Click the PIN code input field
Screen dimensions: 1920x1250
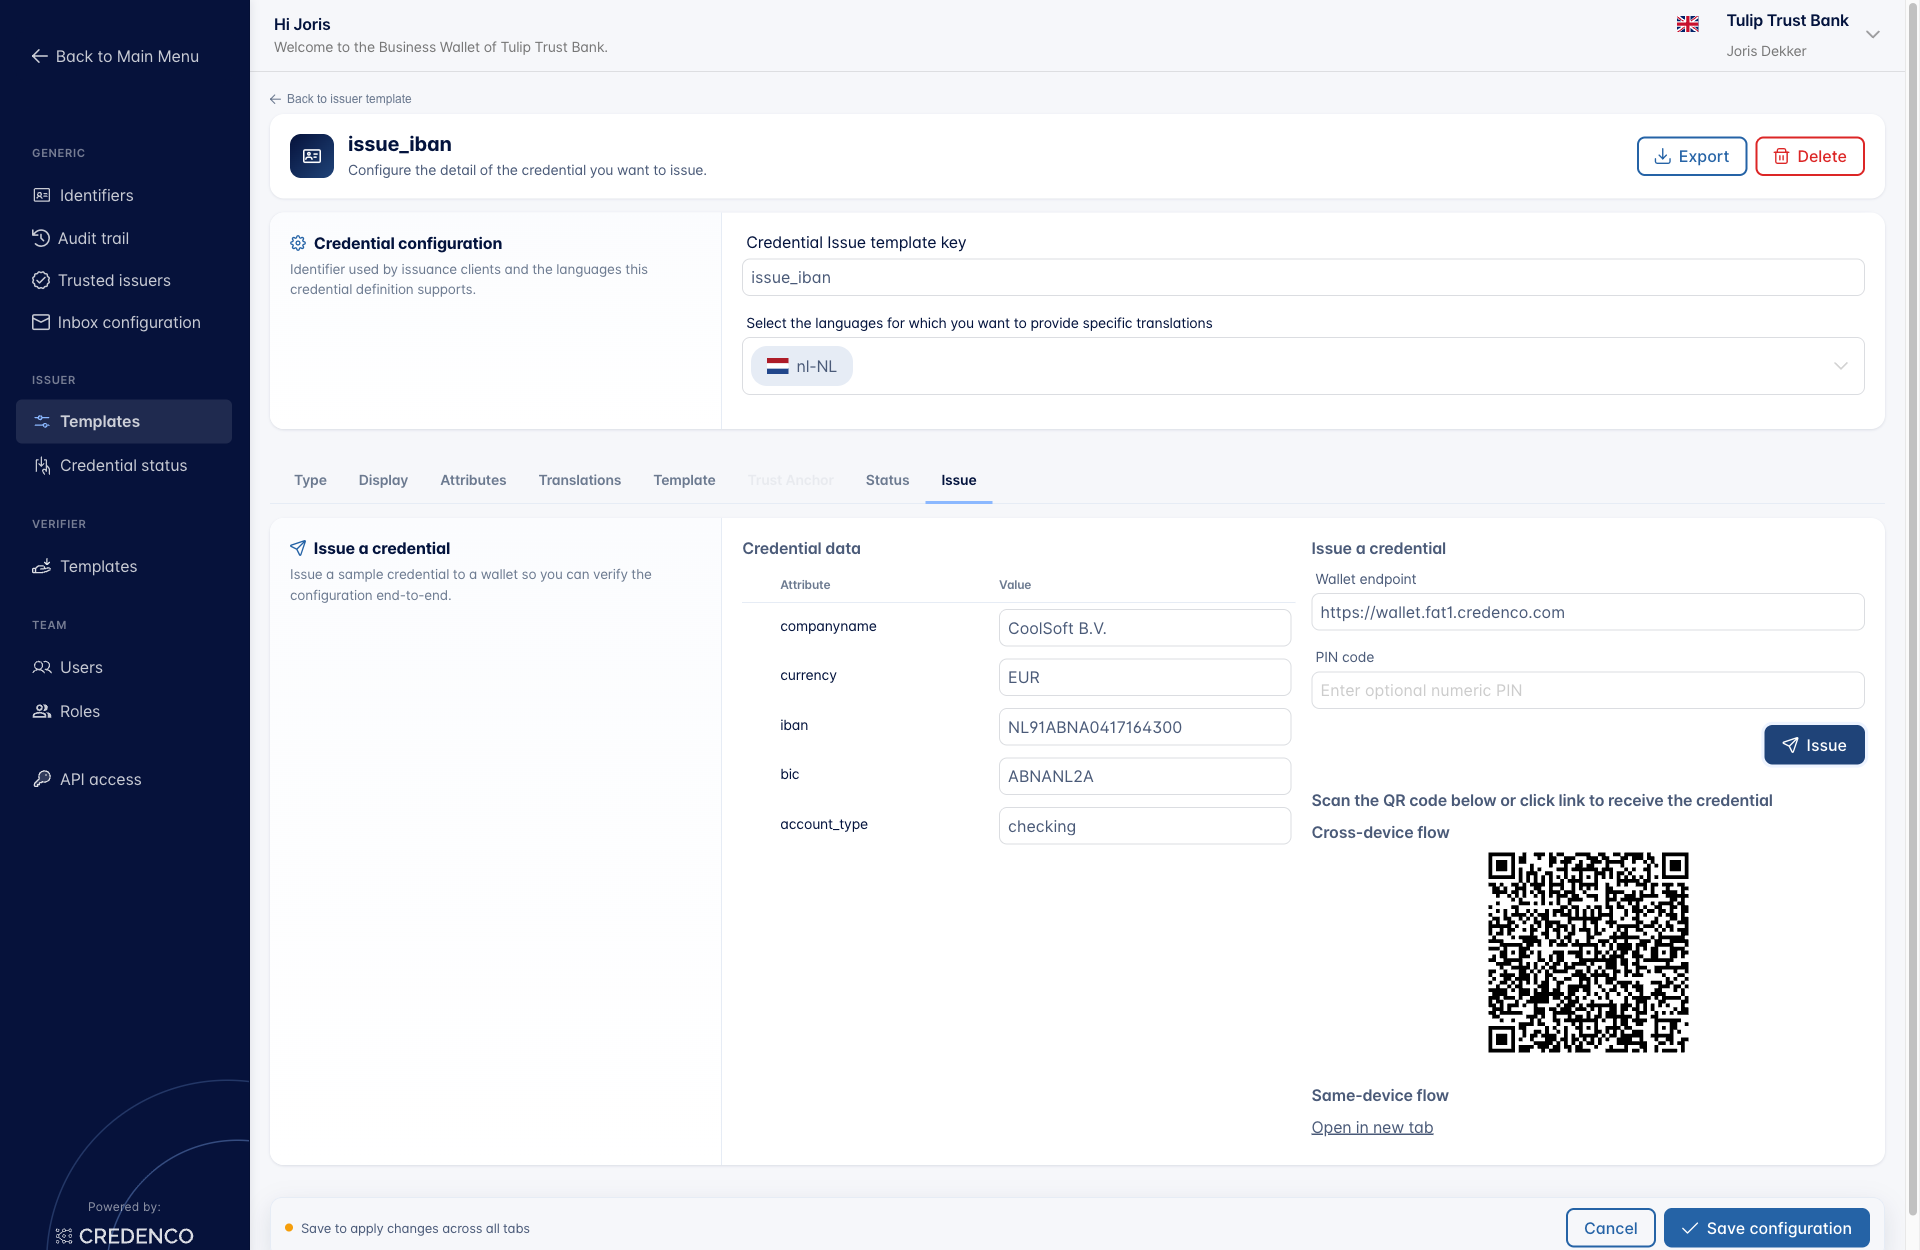[x=1587, y=690]
